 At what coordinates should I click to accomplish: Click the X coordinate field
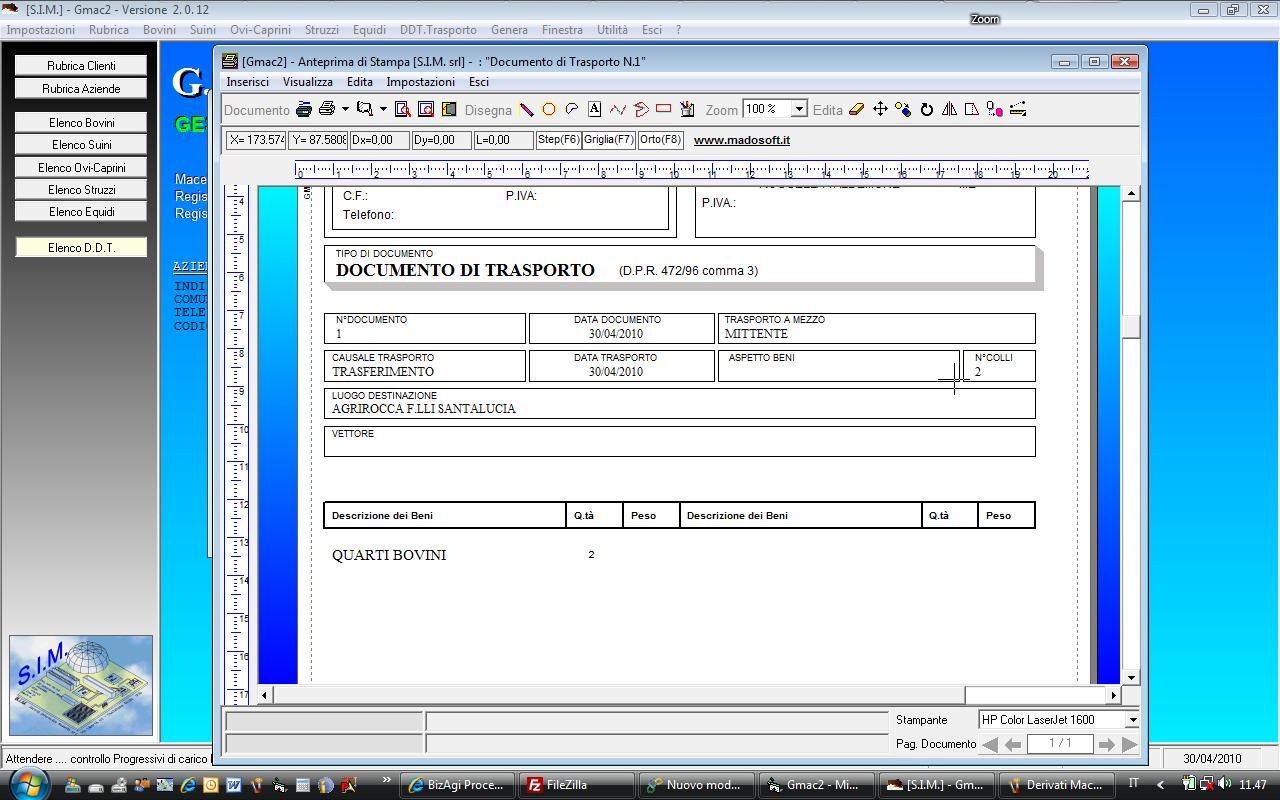click(256, 140)
